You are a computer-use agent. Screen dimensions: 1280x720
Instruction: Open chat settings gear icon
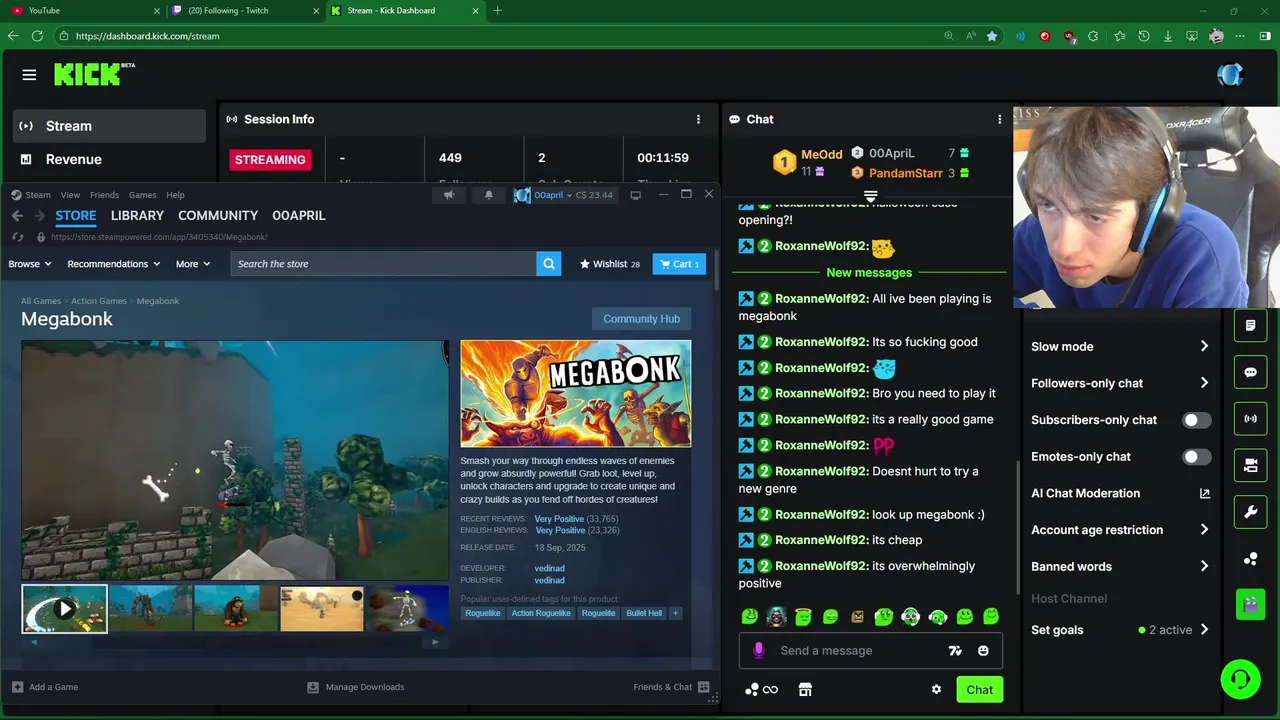click(936, 689)
